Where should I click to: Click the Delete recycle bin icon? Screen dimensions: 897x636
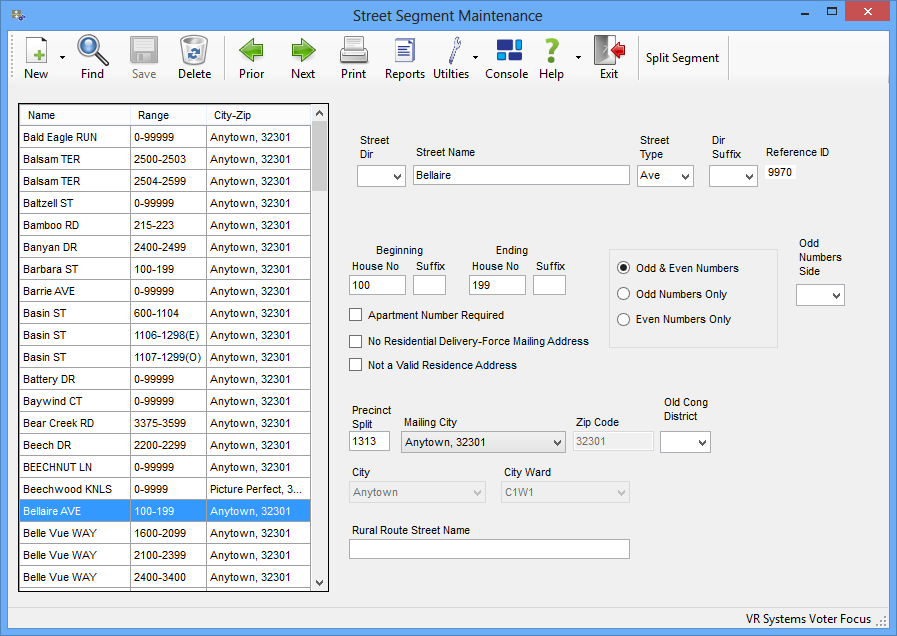click(x=194, y=50)
